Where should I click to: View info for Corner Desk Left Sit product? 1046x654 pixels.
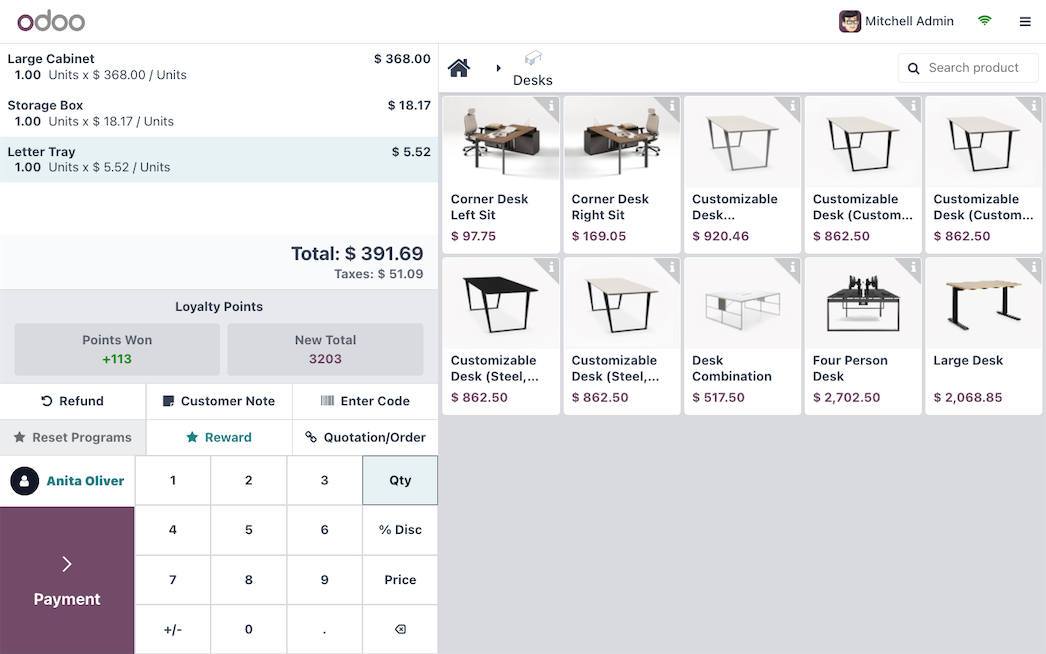[x=550, y=105]
